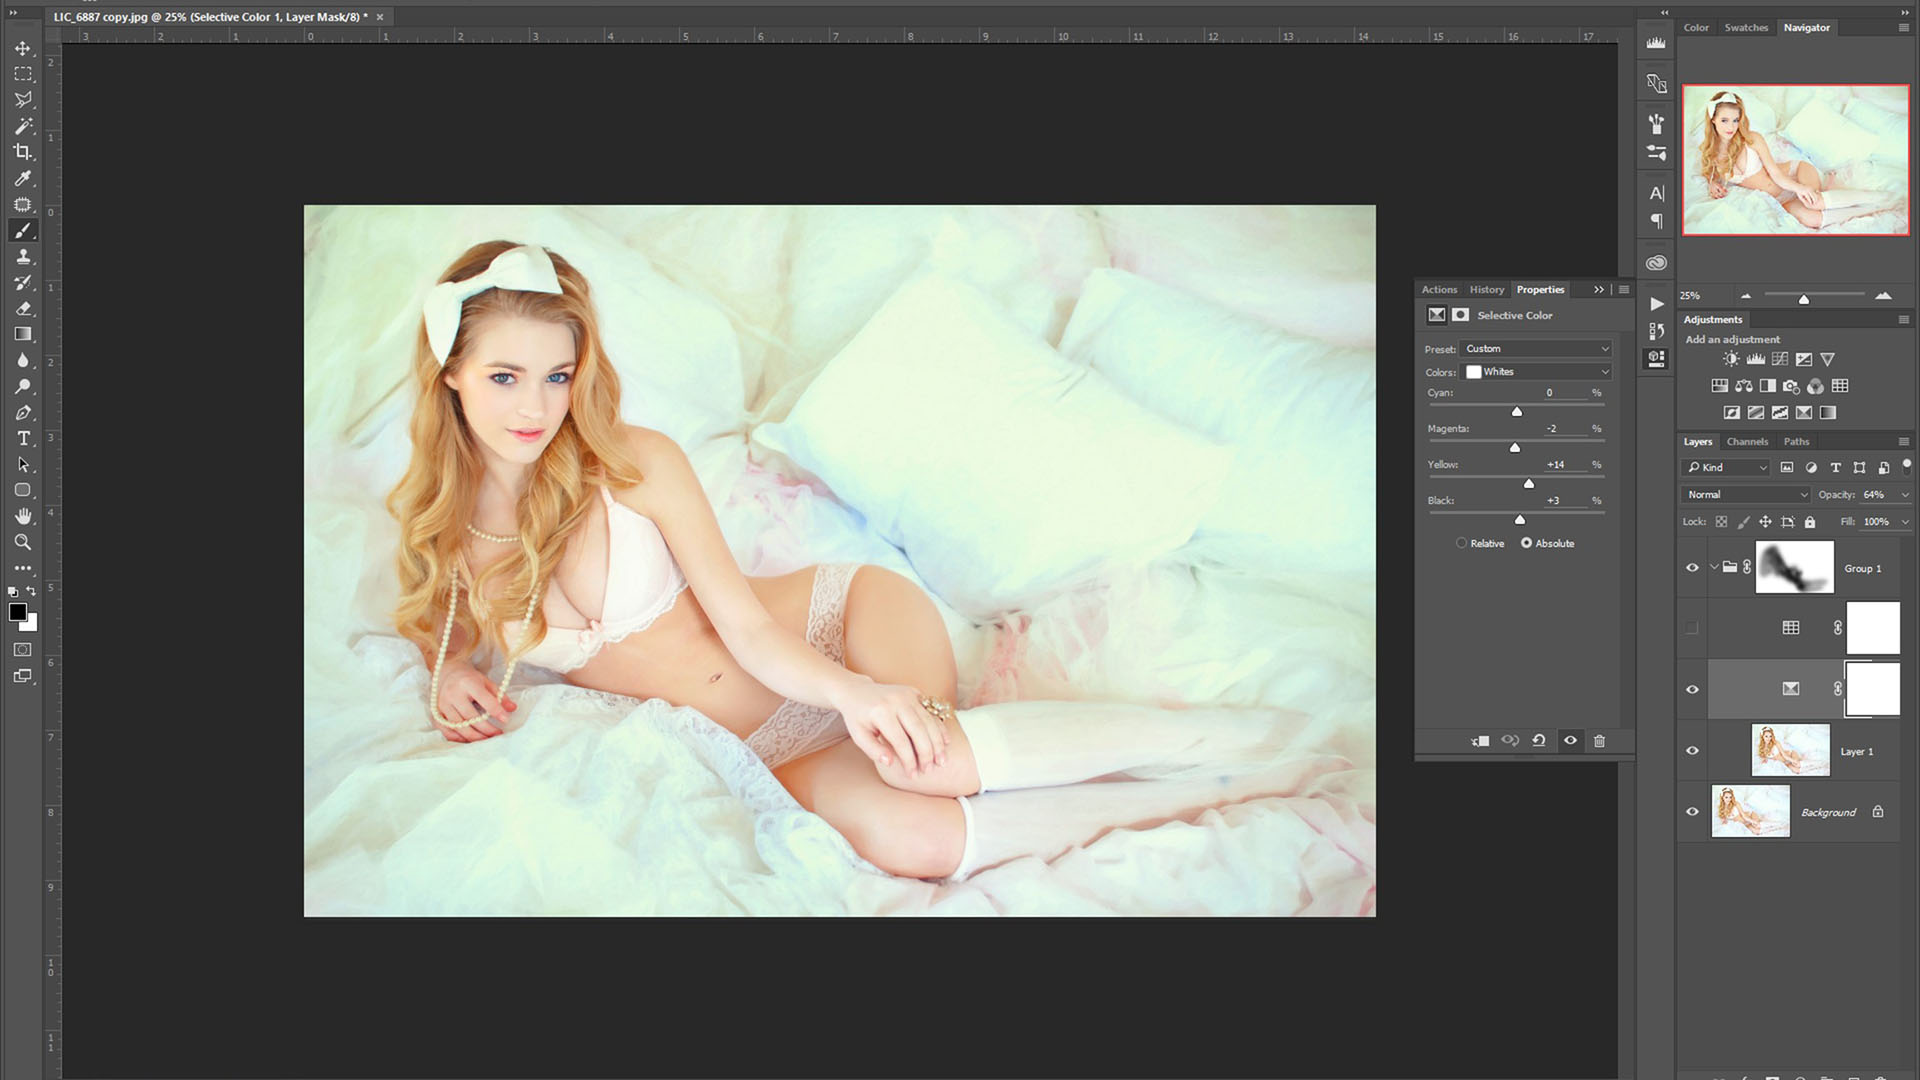
Task: Open the Swatches tab
Action: click(1746, 28)
